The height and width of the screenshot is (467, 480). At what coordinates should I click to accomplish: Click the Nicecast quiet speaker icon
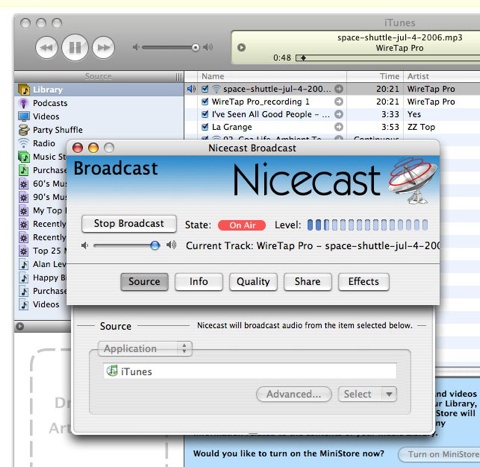click(x=85, y=246)
